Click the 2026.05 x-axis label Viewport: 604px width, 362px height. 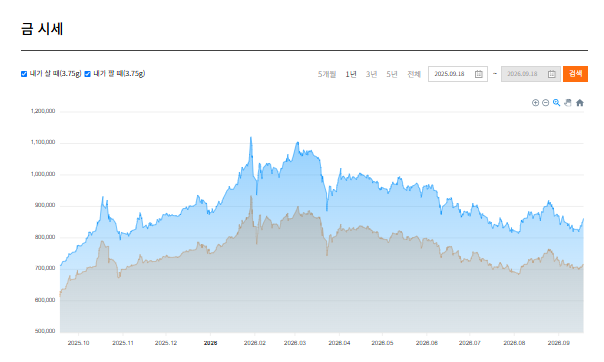(x=382, y=343)
